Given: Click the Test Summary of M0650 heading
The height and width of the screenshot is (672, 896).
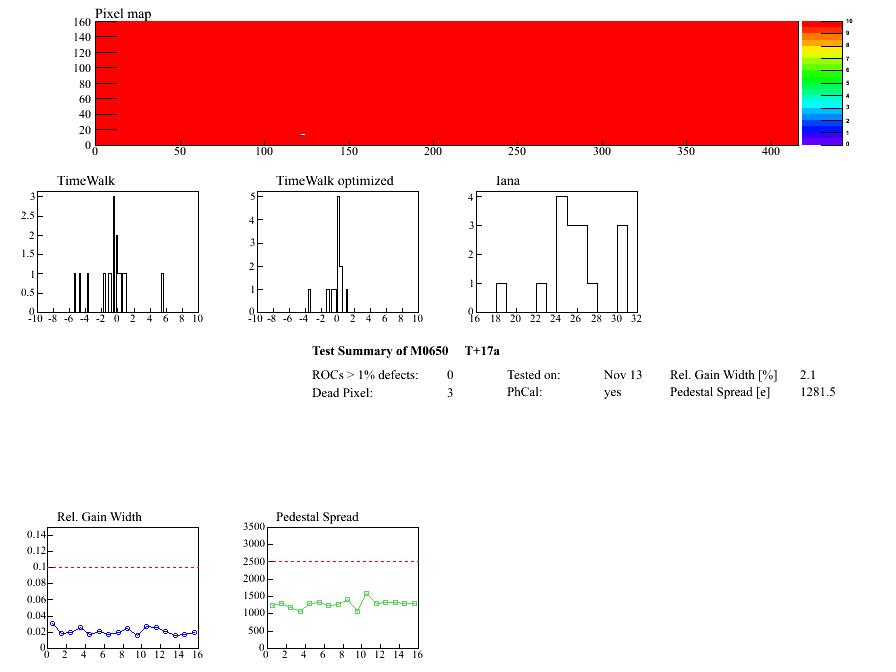Looking at the screenshot, I should click(380, 351).
